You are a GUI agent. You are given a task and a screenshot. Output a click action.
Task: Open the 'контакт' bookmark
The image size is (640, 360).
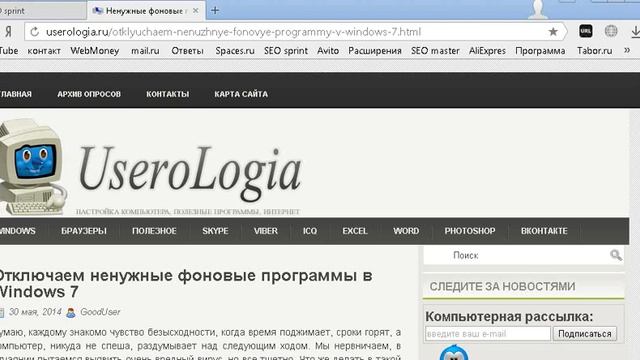(44, 51)
